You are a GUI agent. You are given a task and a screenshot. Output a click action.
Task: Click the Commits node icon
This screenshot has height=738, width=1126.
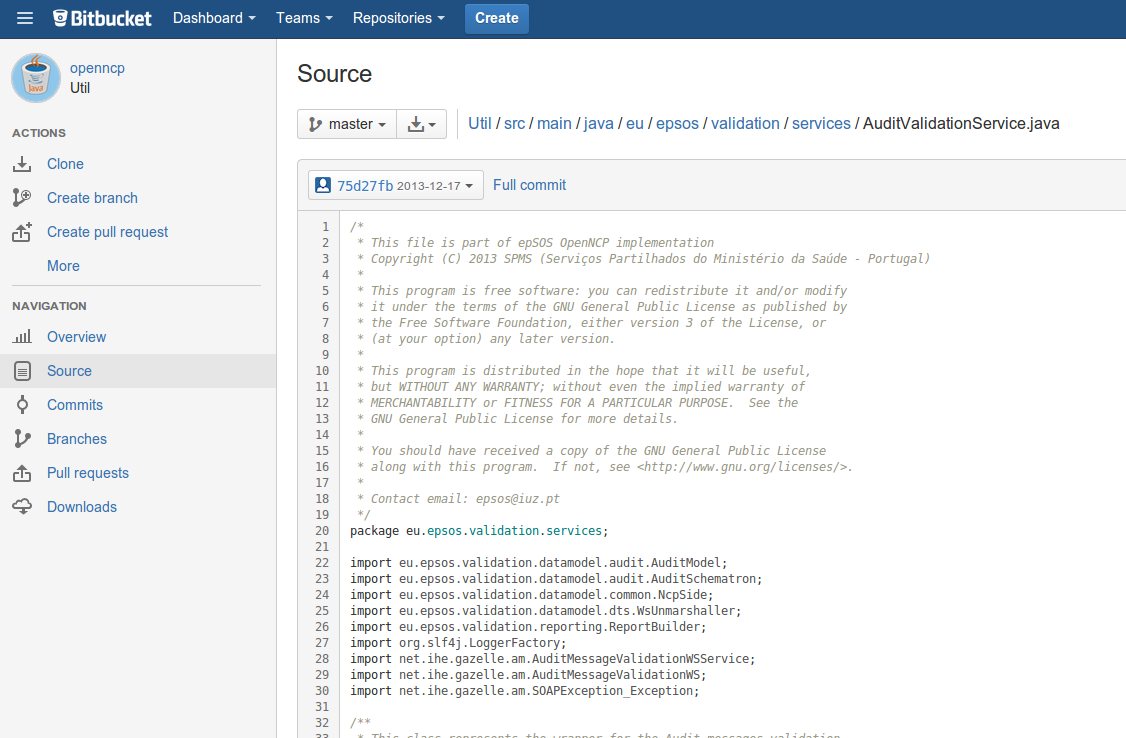(x=22, y=405)
